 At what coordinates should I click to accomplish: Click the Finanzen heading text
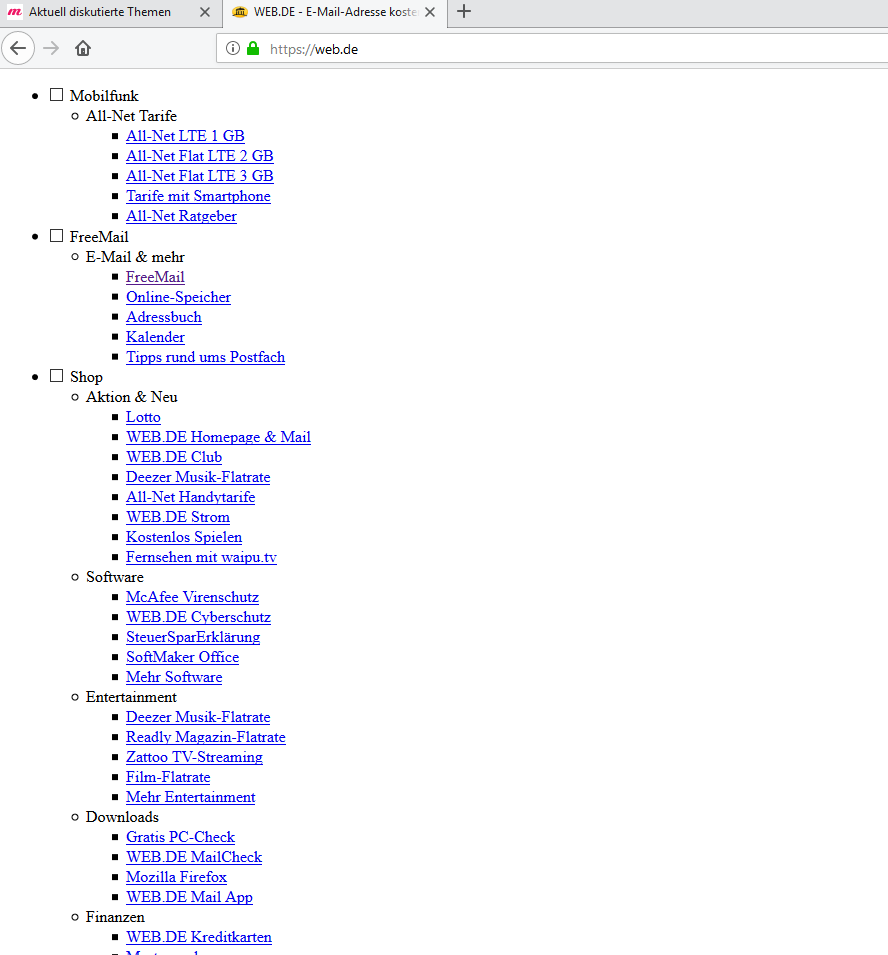[x=115, y=917]
